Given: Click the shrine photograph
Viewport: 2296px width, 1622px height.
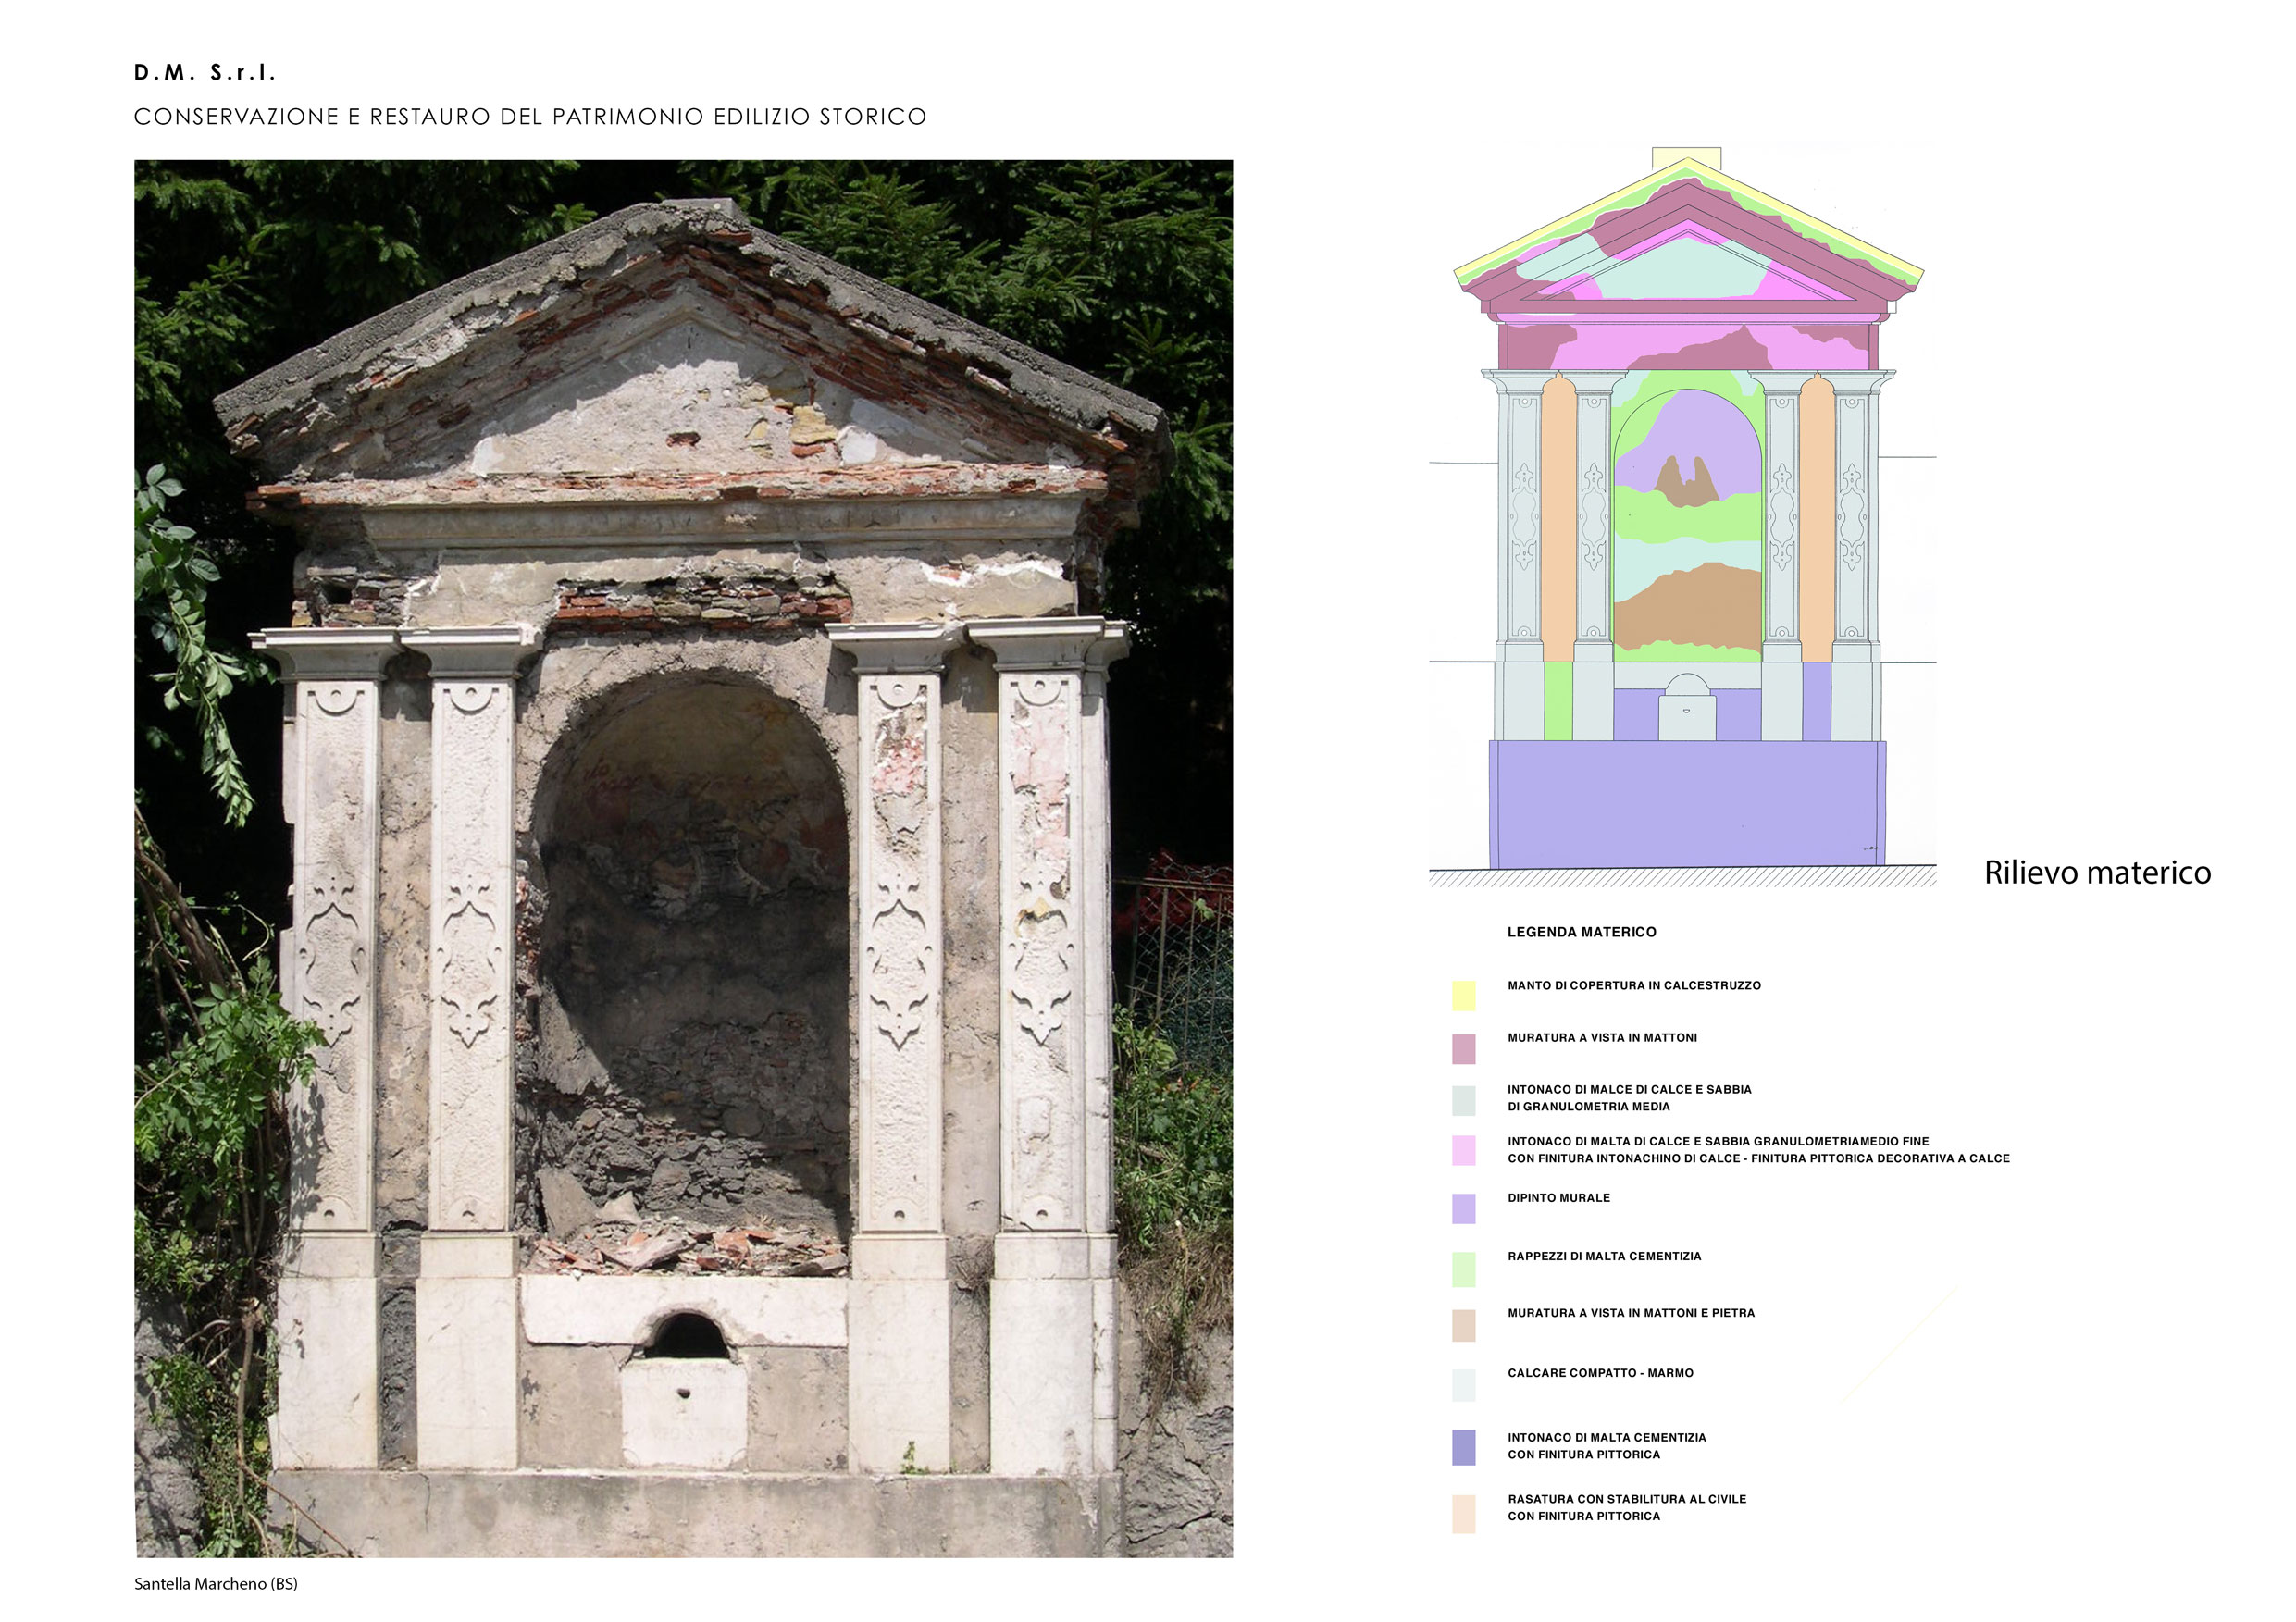Looking at the screenshot, I should point(683,858).
